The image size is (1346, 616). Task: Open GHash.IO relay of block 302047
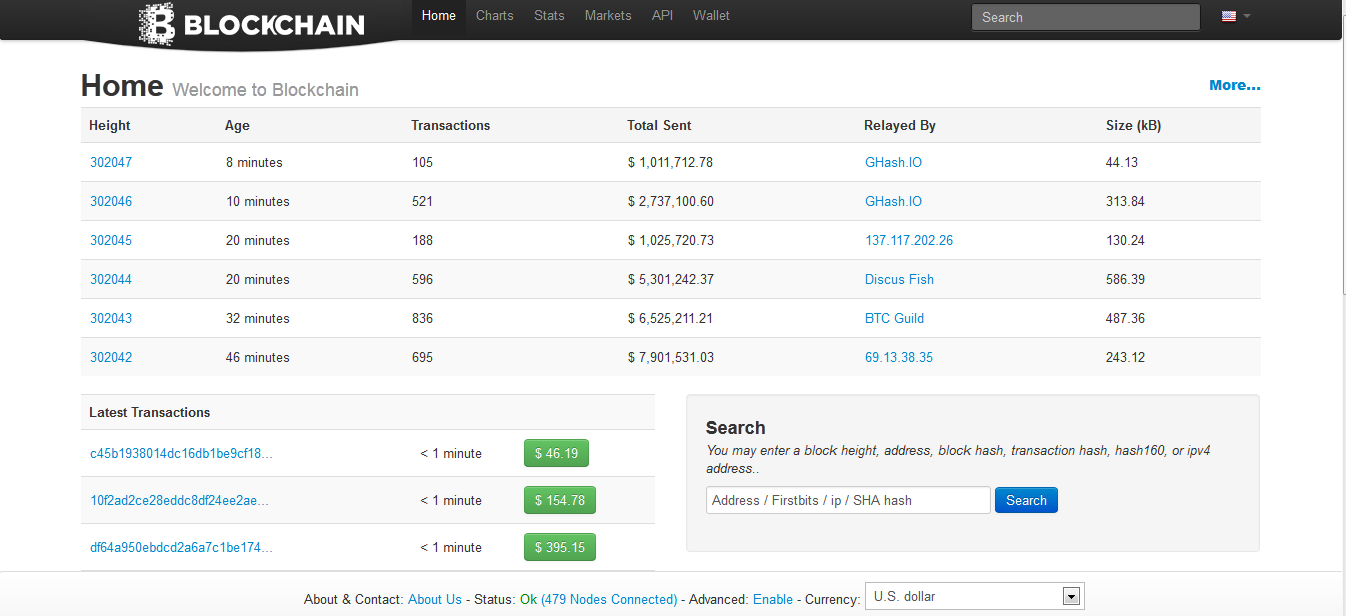(893, 162)
